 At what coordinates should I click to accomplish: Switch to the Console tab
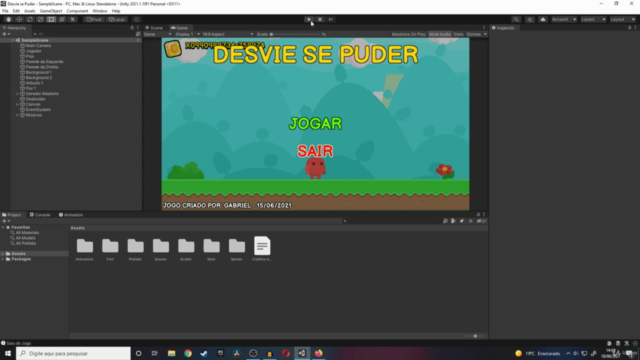[x=40, y=215]
